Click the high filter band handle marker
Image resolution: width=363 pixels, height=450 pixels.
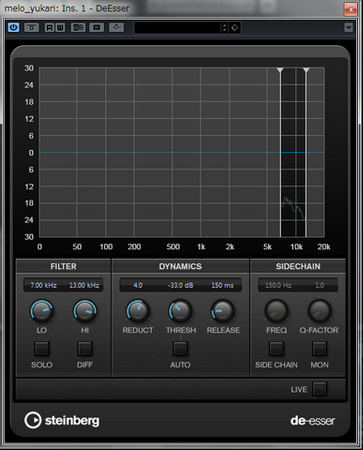[306, 70]
